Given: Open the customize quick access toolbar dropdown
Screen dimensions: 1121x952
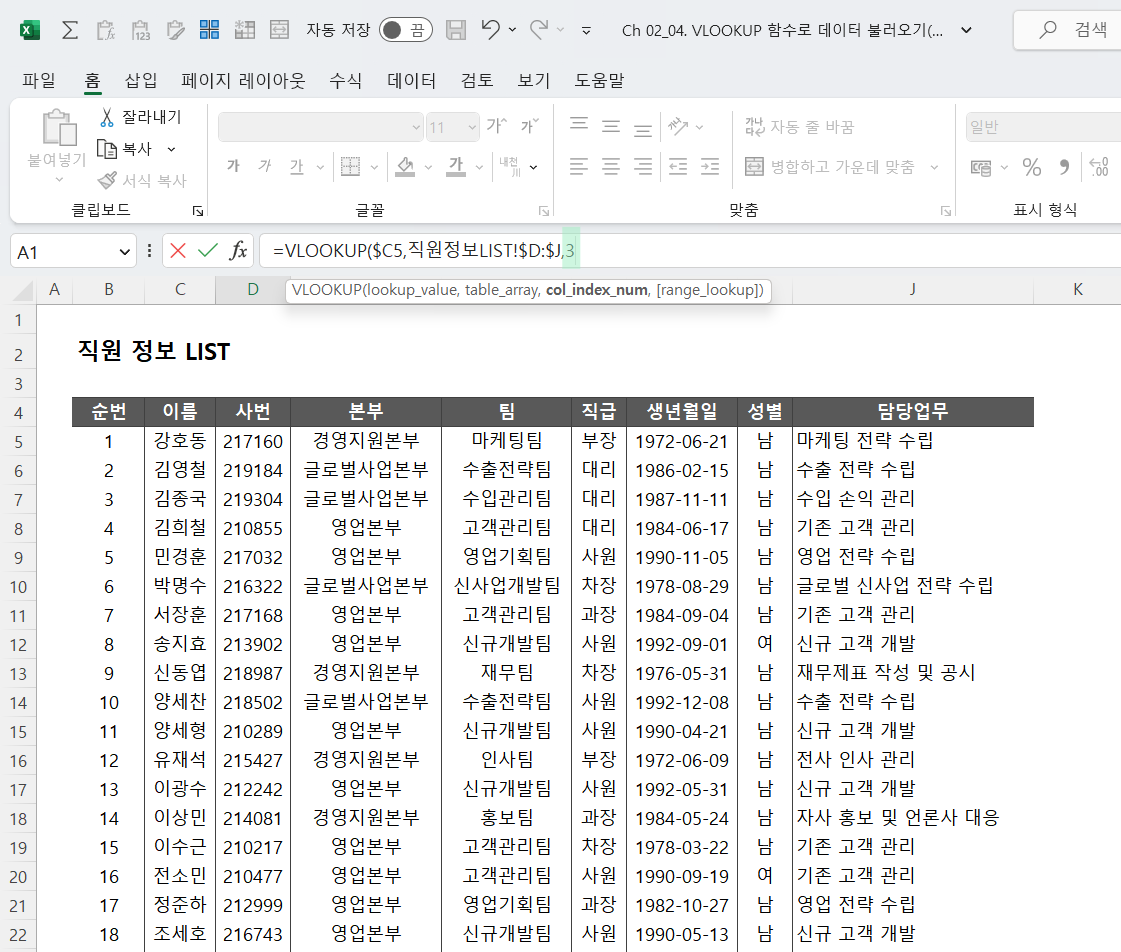Looking at the screenshot, I should coord(586,30).
